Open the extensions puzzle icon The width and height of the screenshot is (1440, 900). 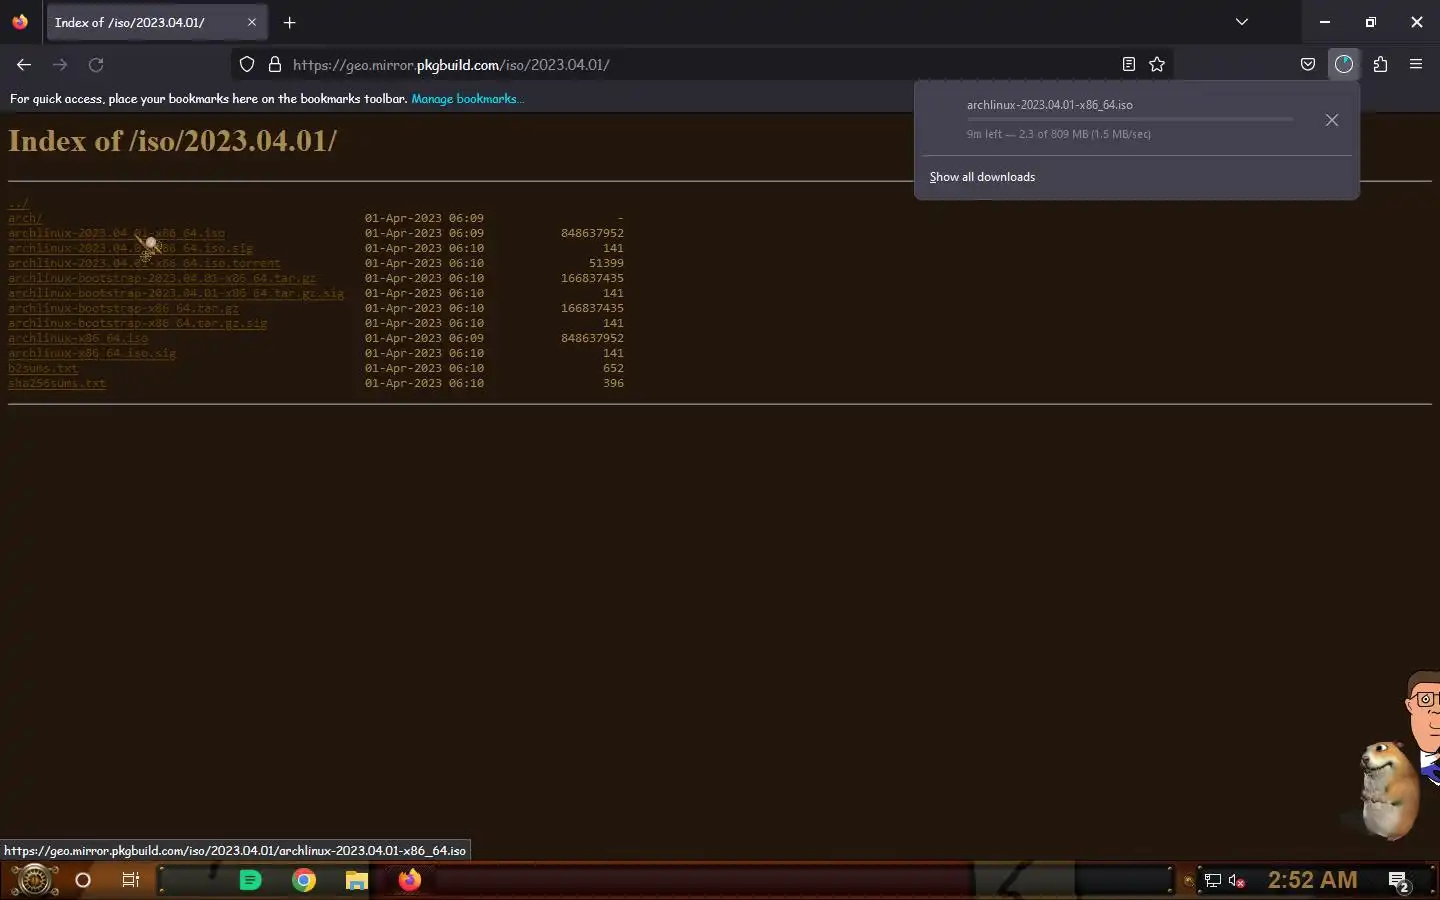[x=1380, y=65]
